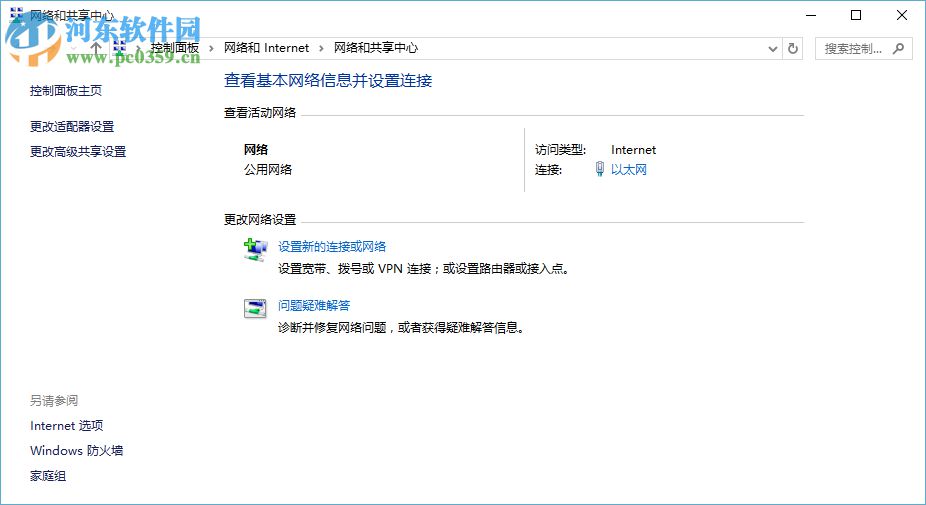926x505 pixels.
Task: Click the up-arrow navigation button
Action: pyautogui.click(x=96, y=48)
